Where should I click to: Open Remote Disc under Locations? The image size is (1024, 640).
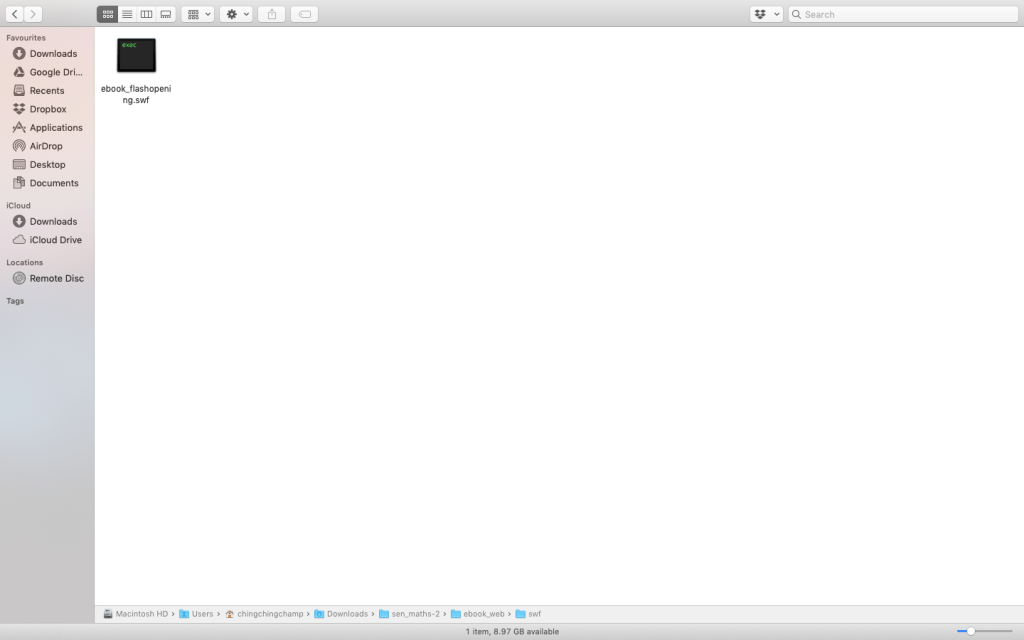(56, 278)
